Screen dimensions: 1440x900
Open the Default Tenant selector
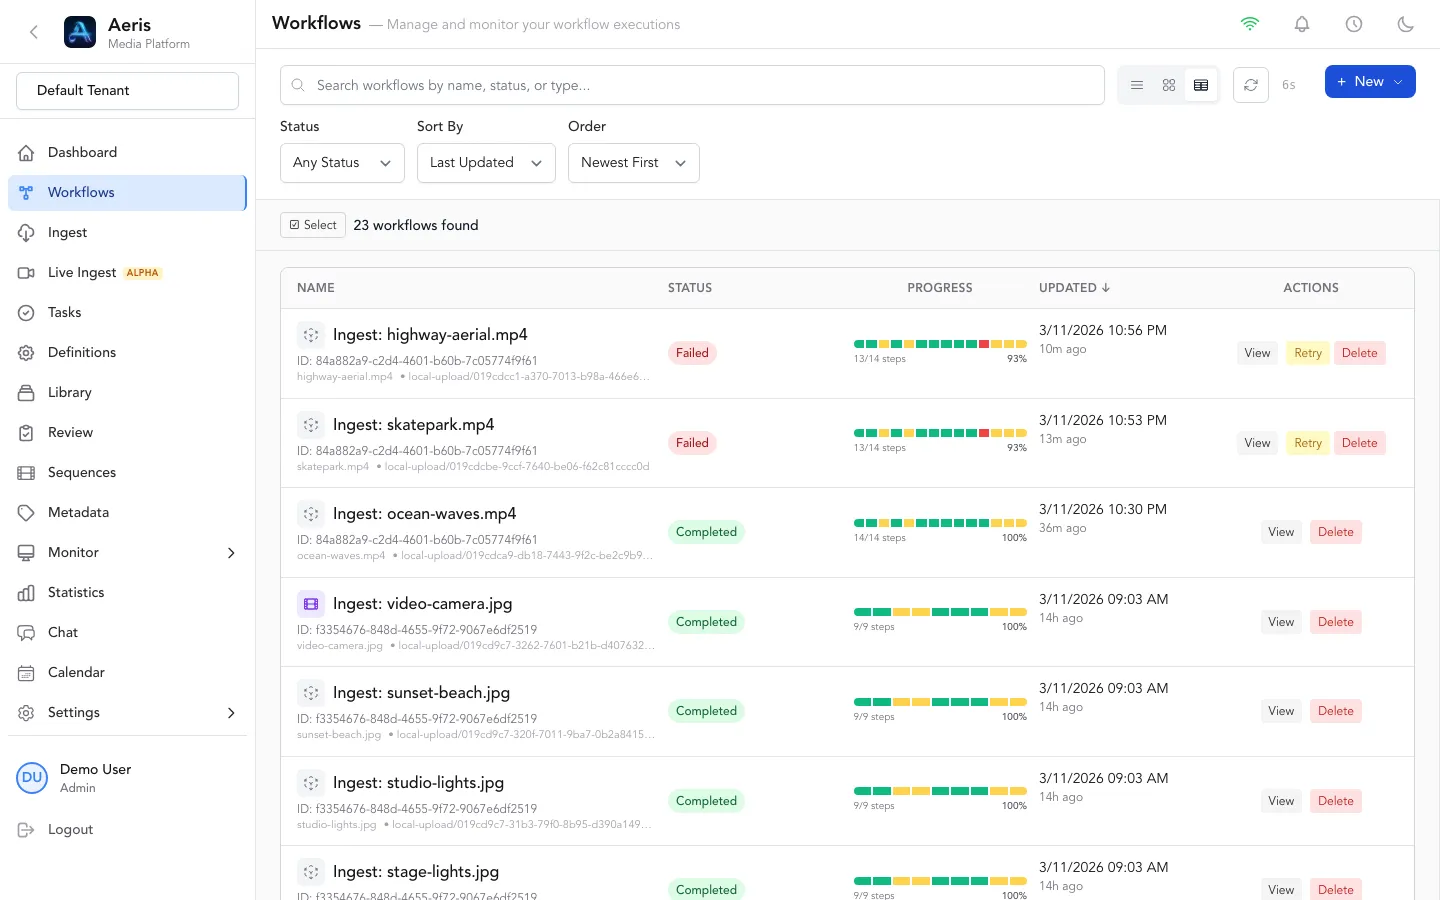[127, 91]
